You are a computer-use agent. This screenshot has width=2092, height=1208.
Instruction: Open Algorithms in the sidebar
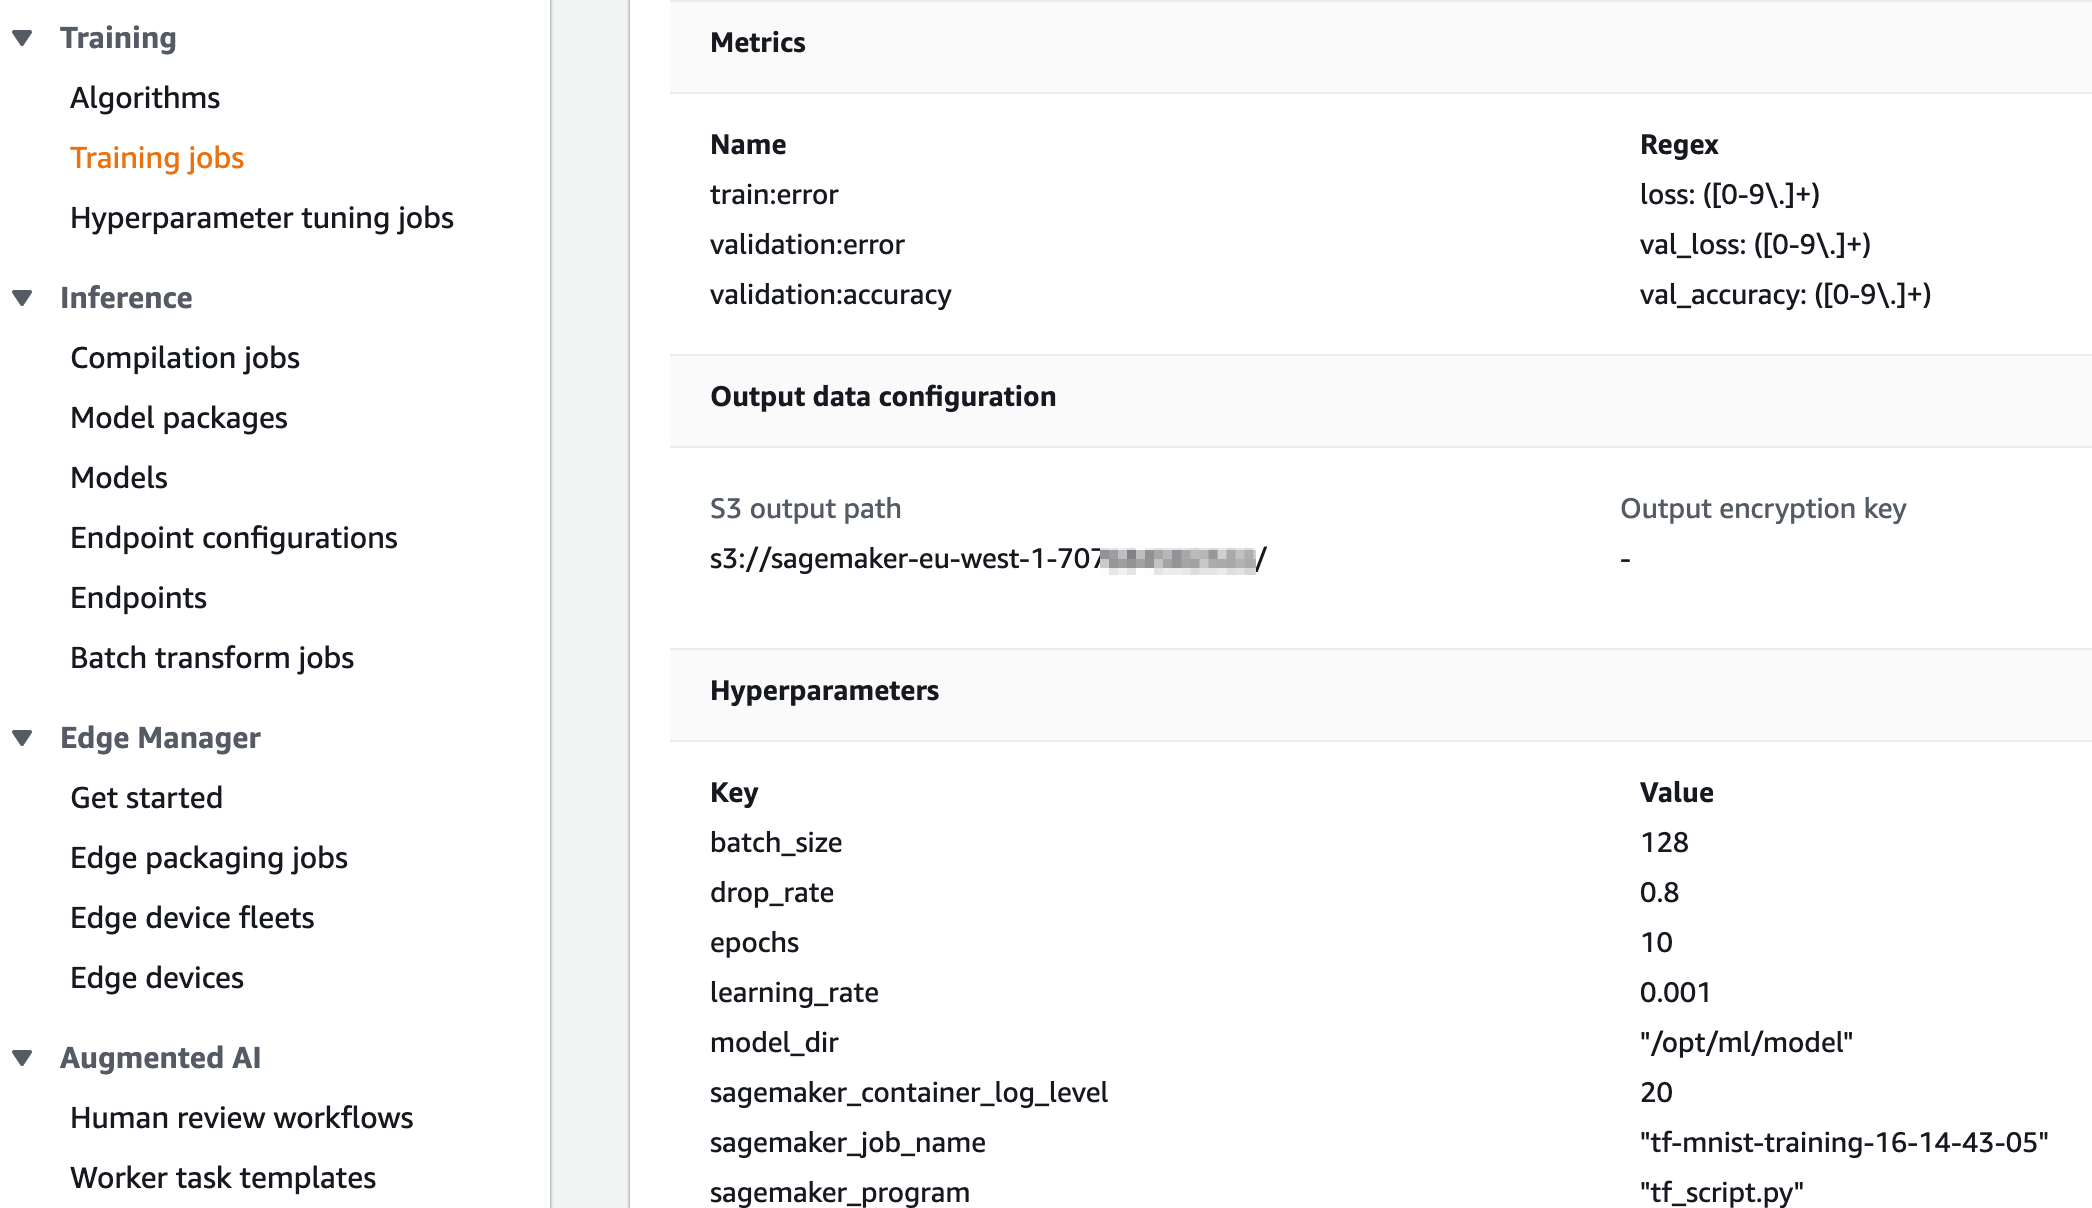(x=145, y=98)
